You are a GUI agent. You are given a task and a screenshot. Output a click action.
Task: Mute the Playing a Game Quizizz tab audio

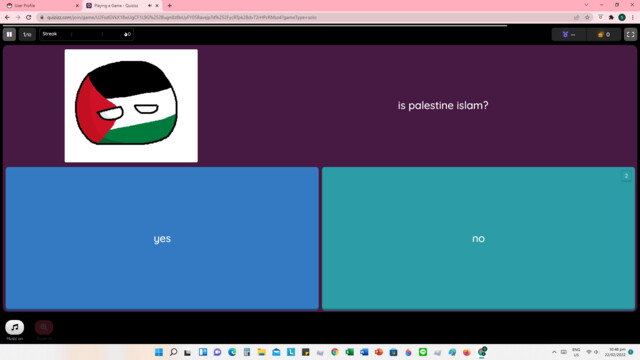click(x=149, y=6)
